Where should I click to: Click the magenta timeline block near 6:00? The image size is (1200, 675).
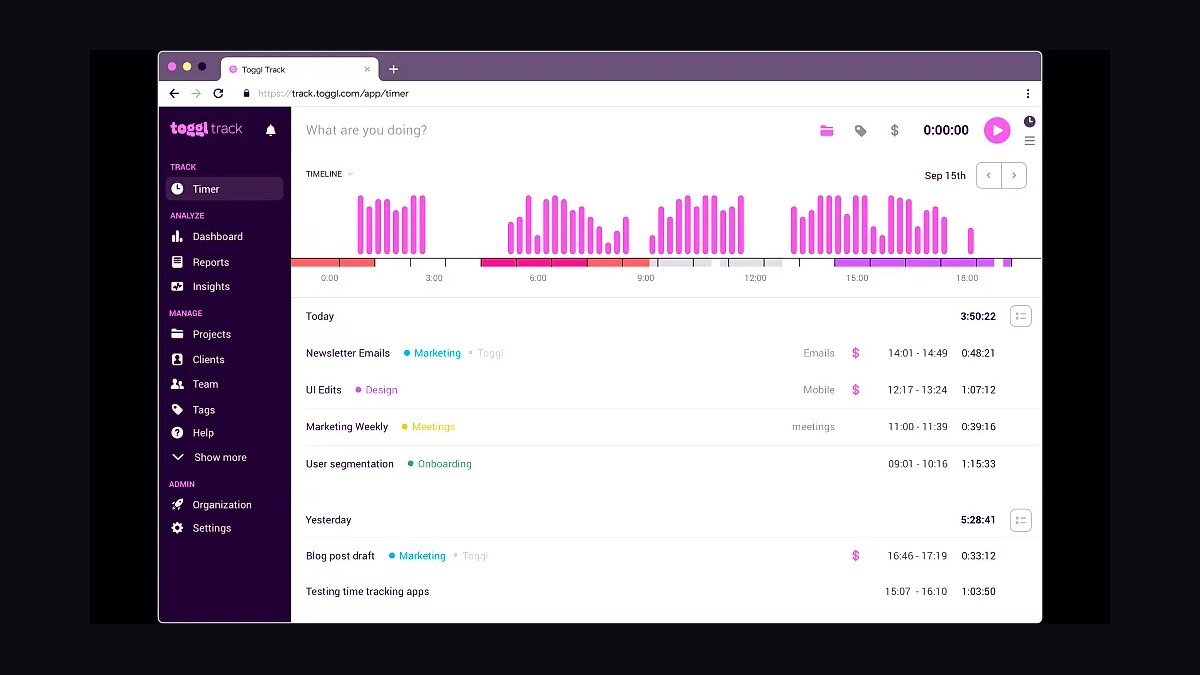tap(533, 263)
